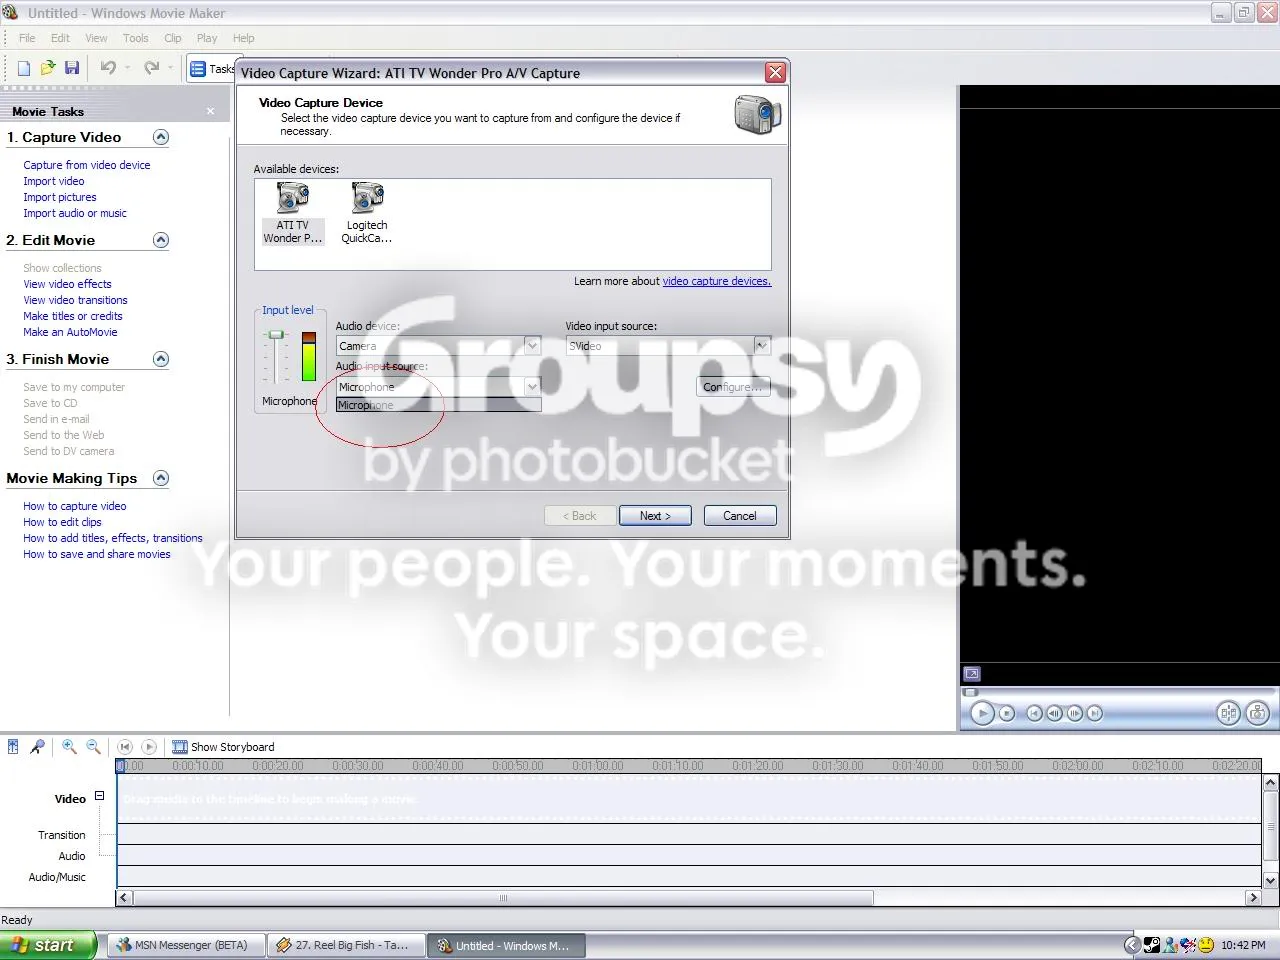
Task: Click View video effects link
Action: click(x=67, y=284)
